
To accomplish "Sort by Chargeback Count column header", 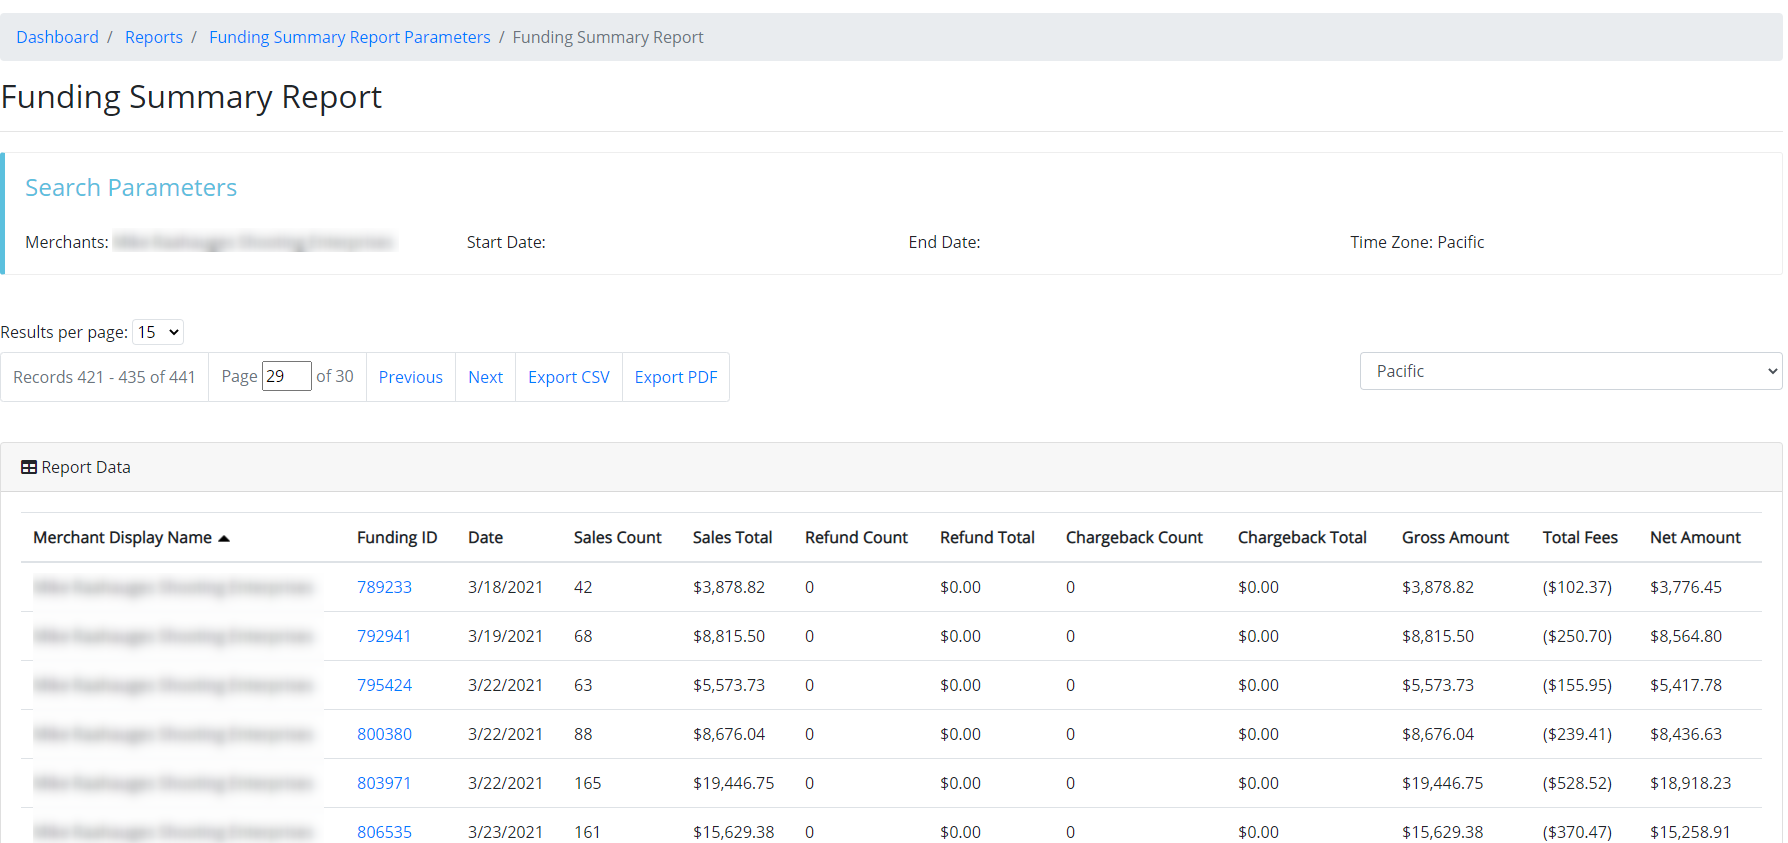I will [x=1134, y=537].
